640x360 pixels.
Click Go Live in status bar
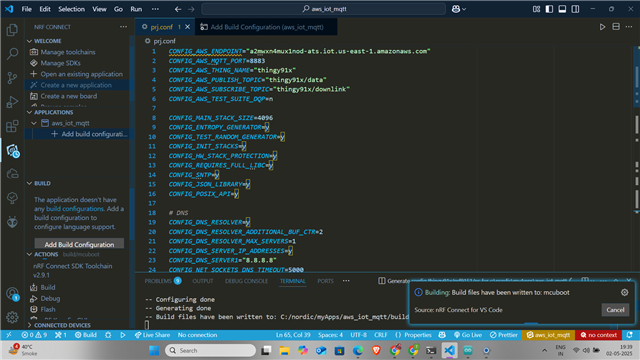(468, 335)
